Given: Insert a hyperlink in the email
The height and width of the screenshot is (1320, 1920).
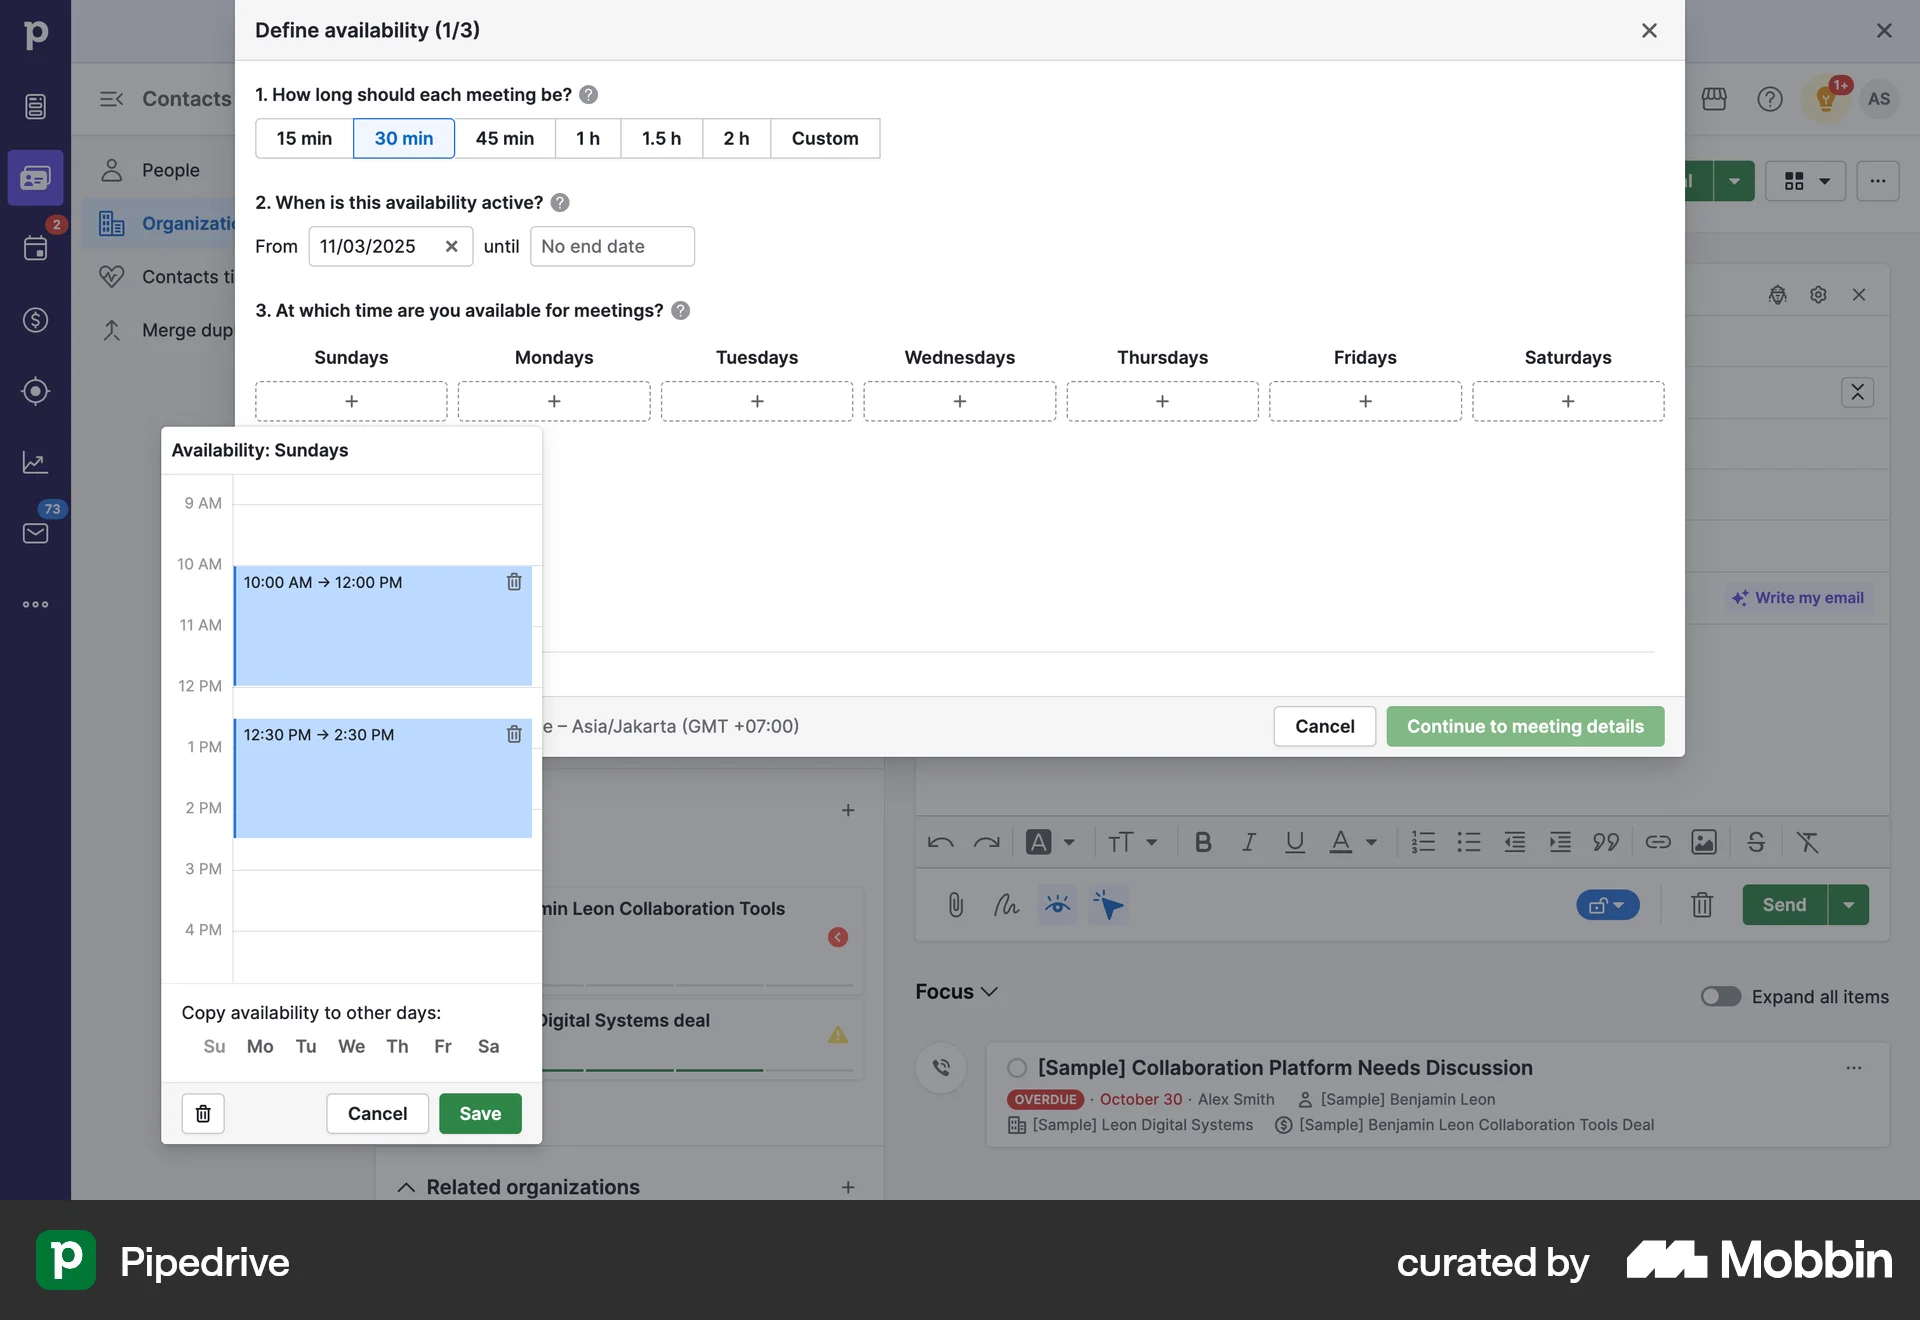Looking at the screenshot, I should tap(1657, 842).
